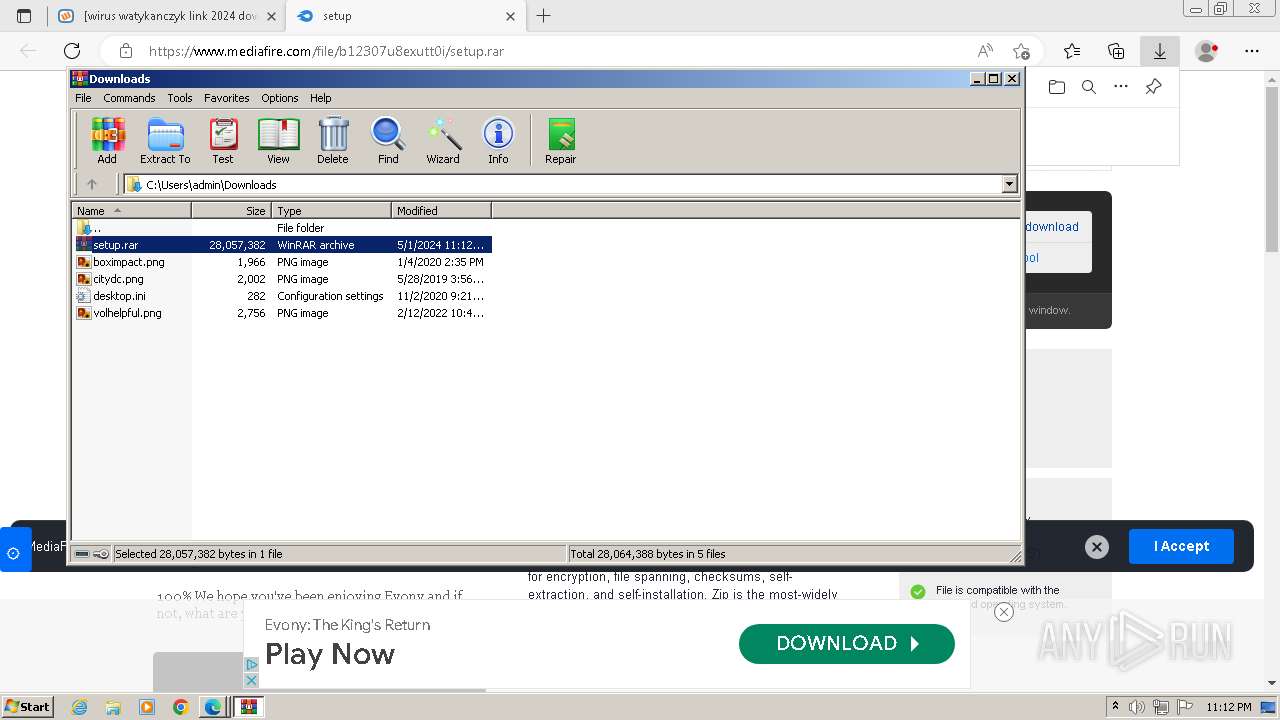Click the WinRAR taskbar icon

[248, 707]
